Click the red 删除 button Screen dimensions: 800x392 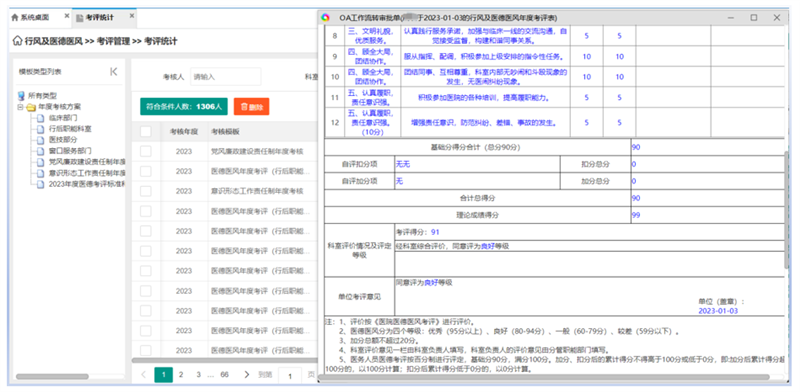click(252, 107)
